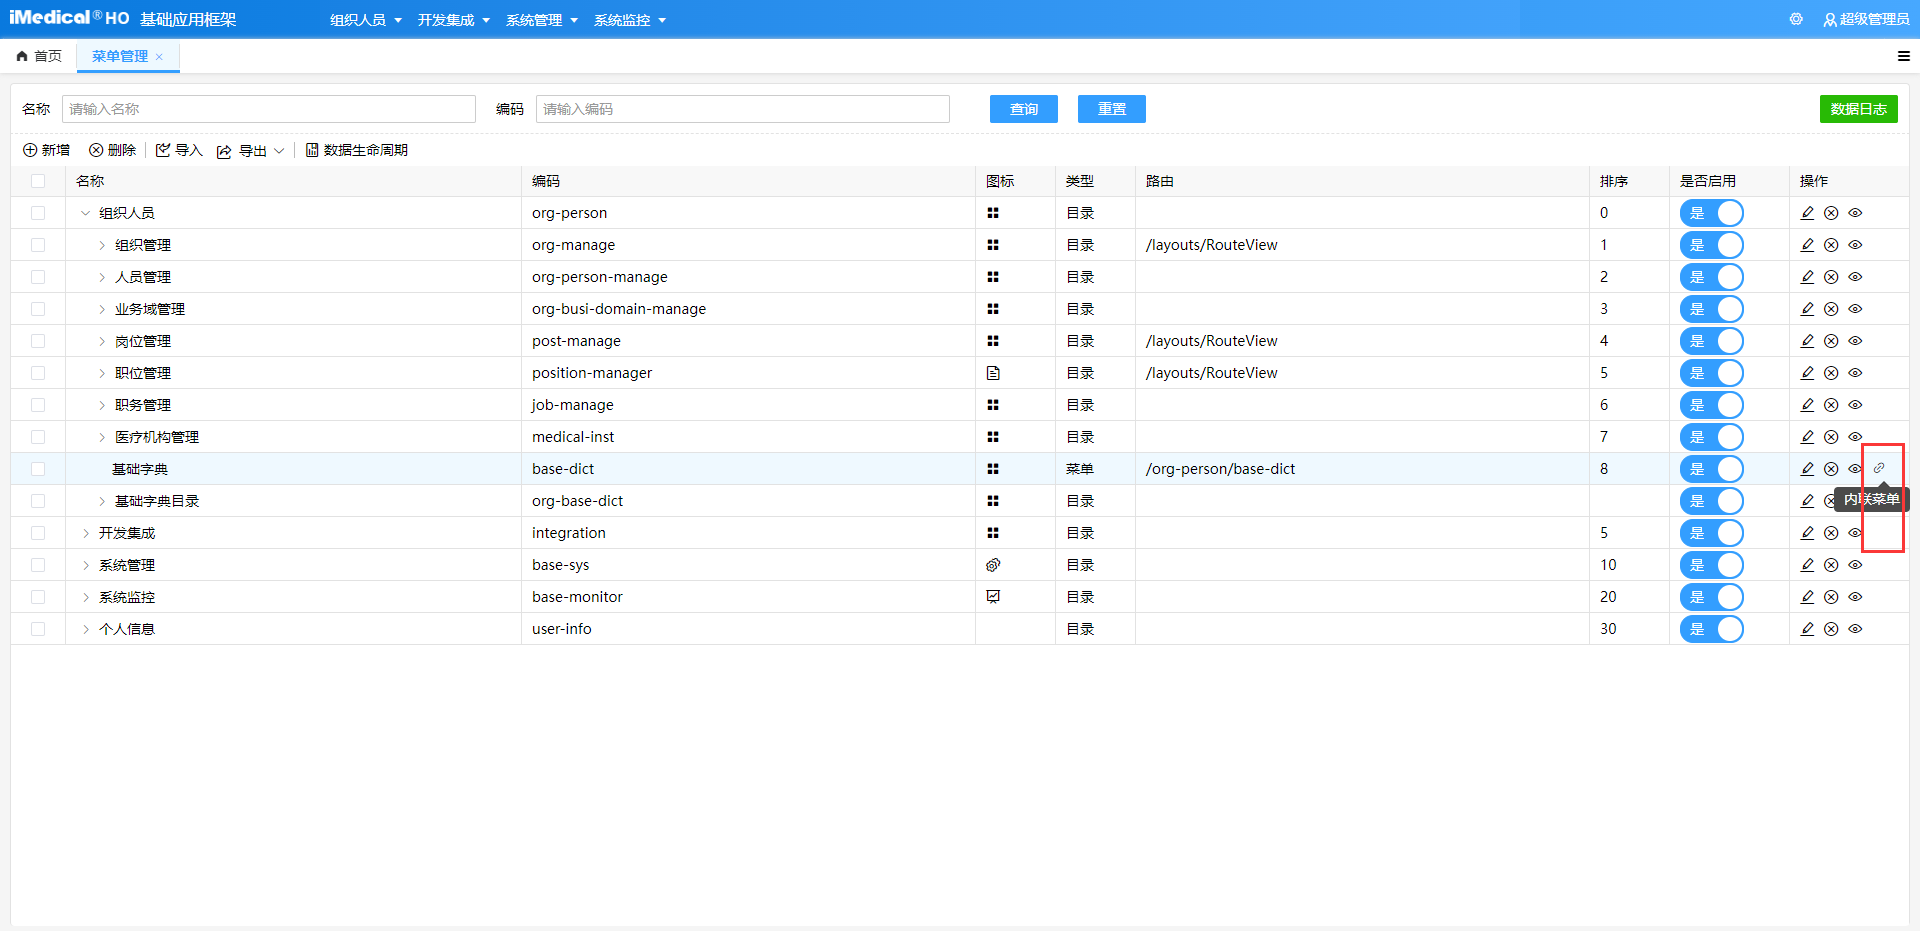Click the view eye icon for 个人信息 row
This screenshot has width=1920, height=931.
click(1855, 629)
